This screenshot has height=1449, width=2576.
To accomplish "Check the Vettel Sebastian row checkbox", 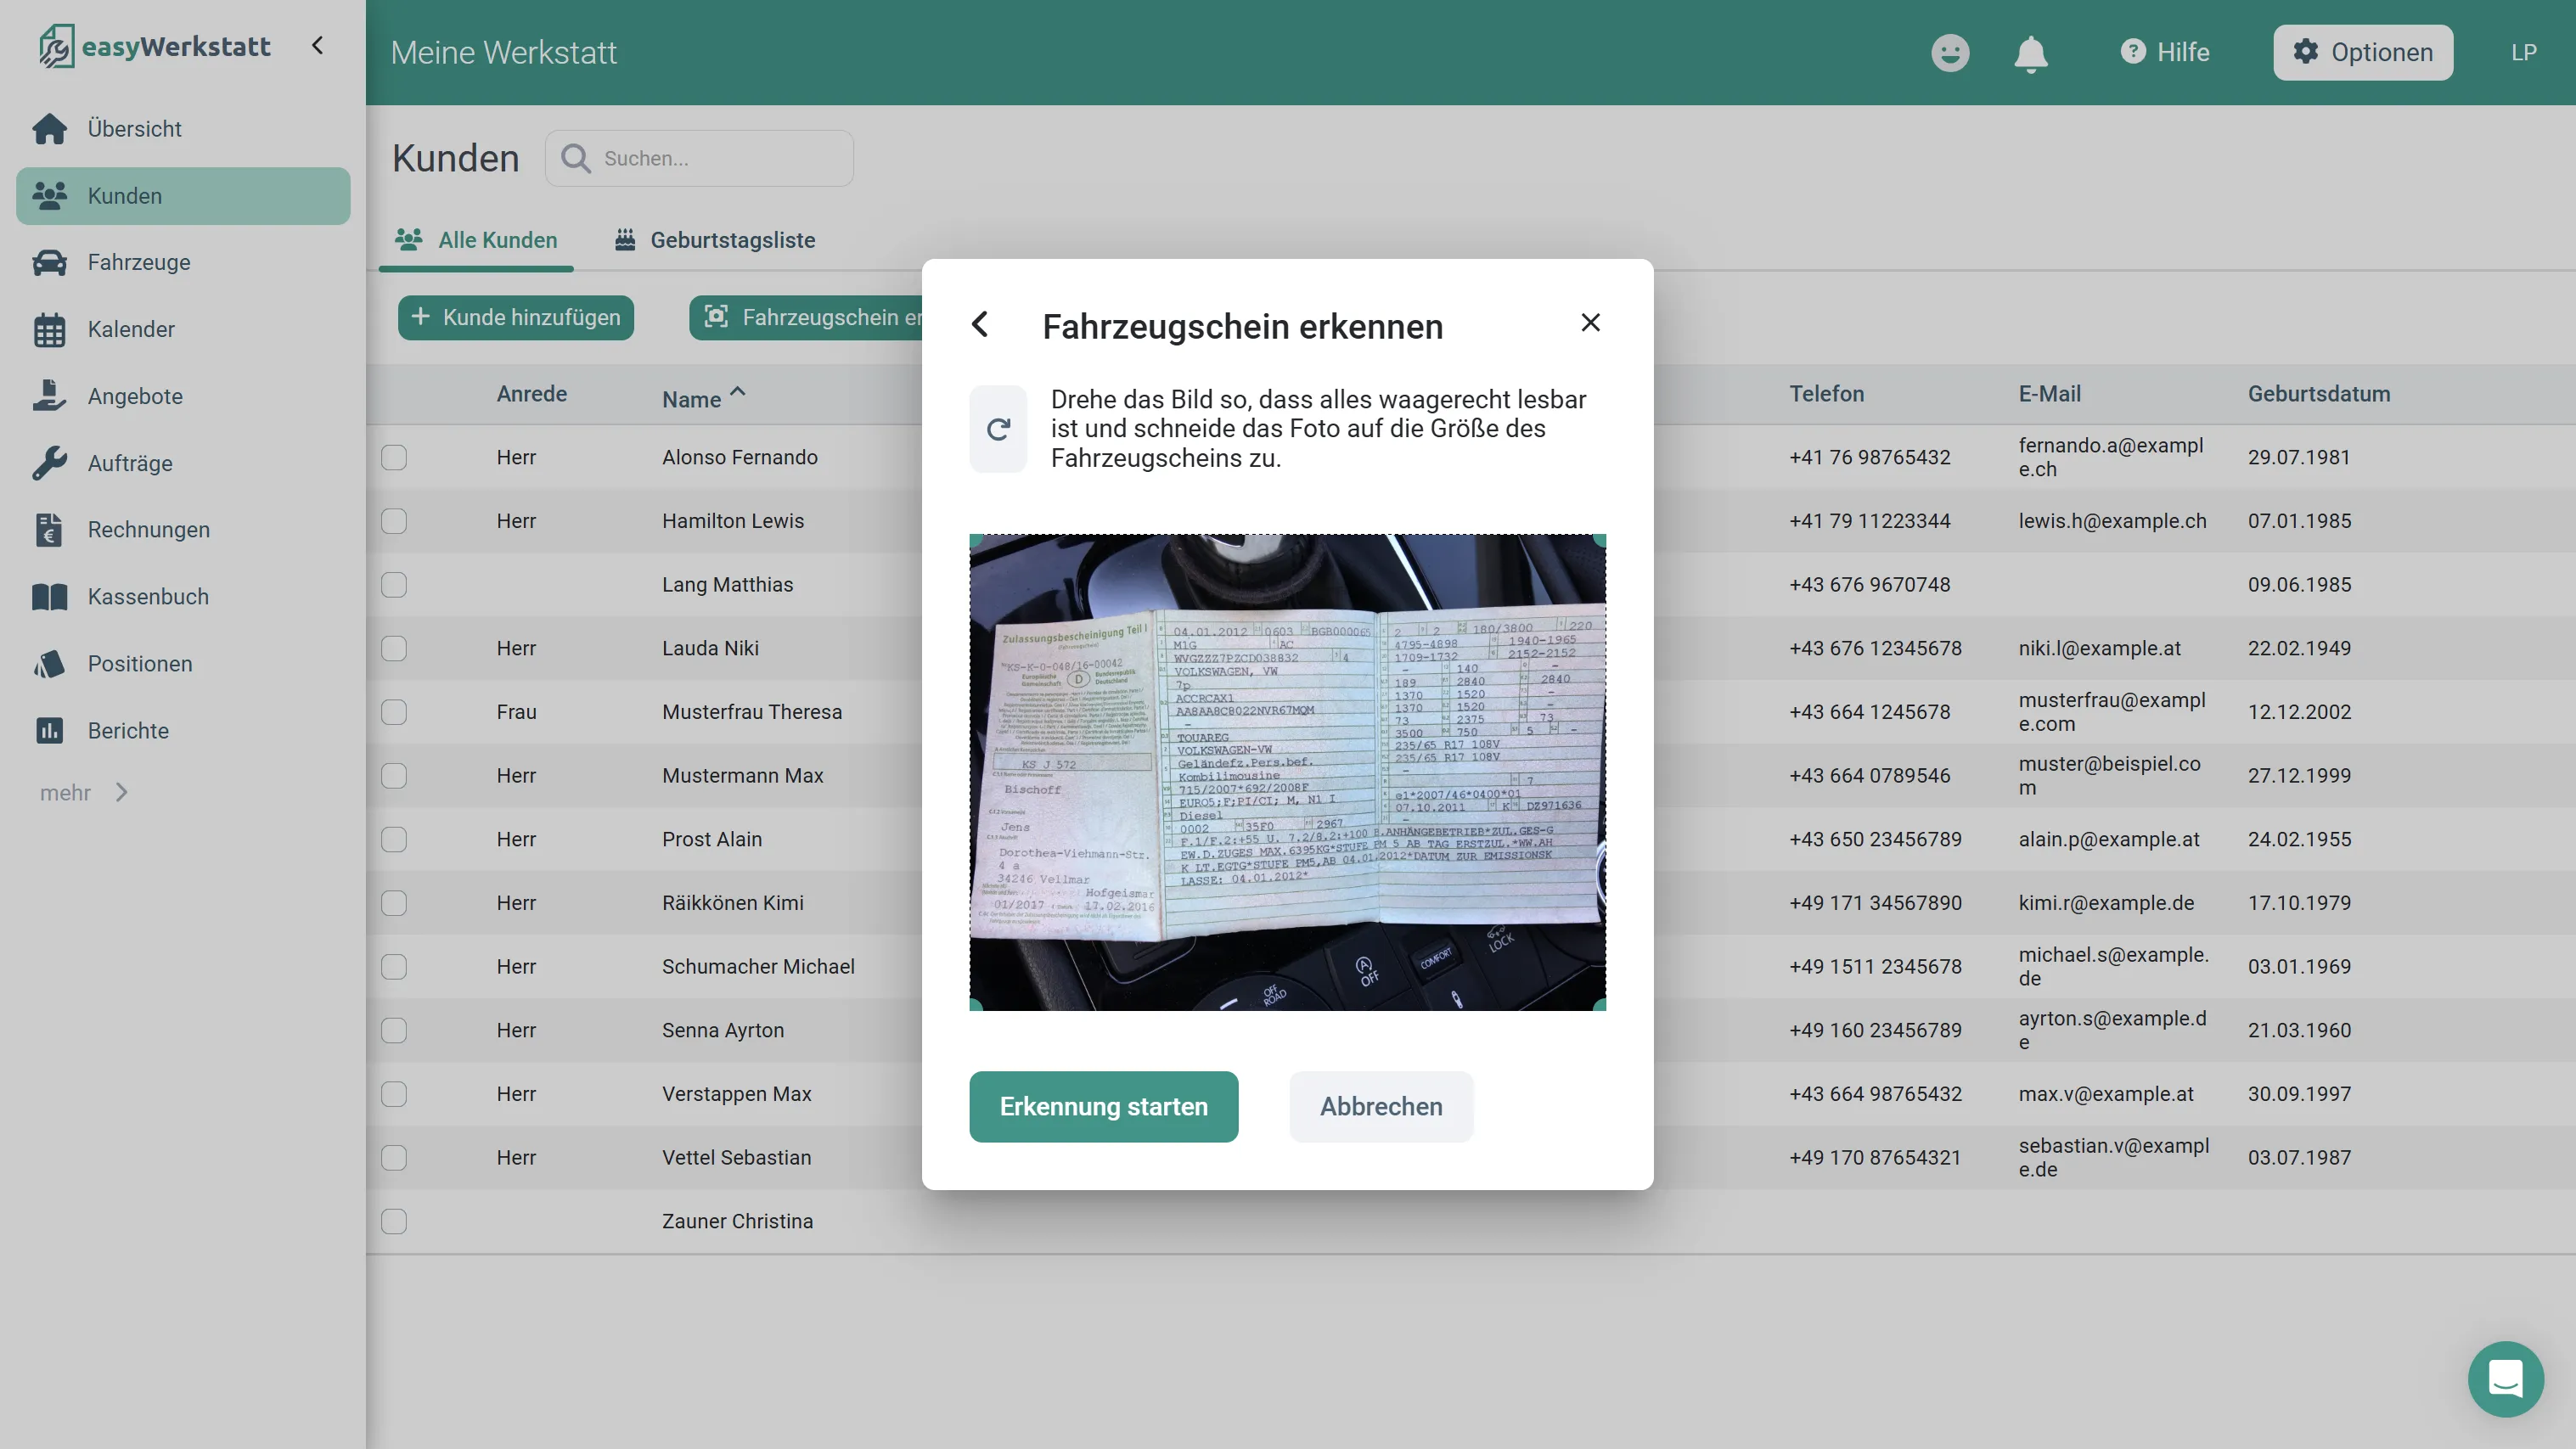I will [394, 1158].
